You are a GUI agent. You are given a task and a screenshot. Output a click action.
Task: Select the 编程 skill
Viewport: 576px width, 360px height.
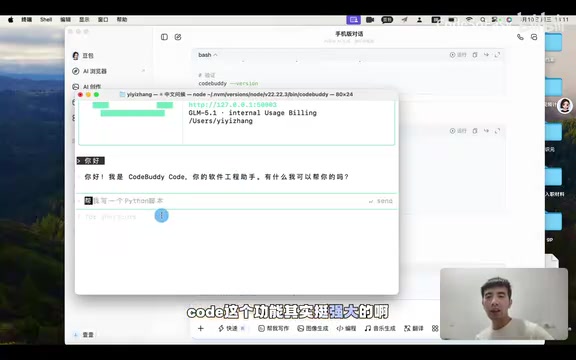pyautogui.click(x=346, y=328)
